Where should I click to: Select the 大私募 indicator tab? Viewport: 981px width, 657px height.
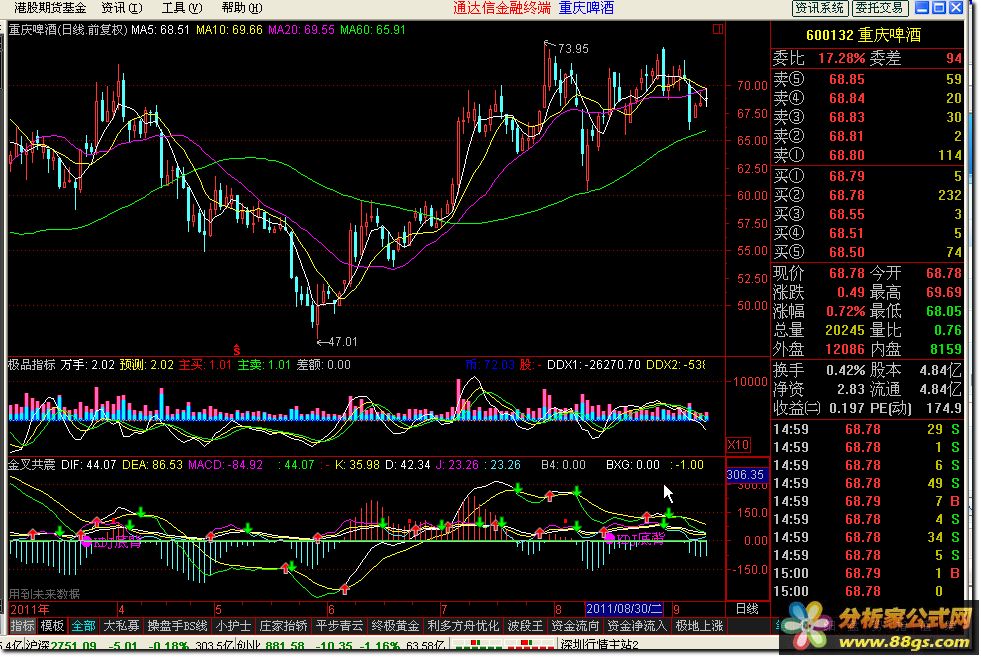(121, 626)
